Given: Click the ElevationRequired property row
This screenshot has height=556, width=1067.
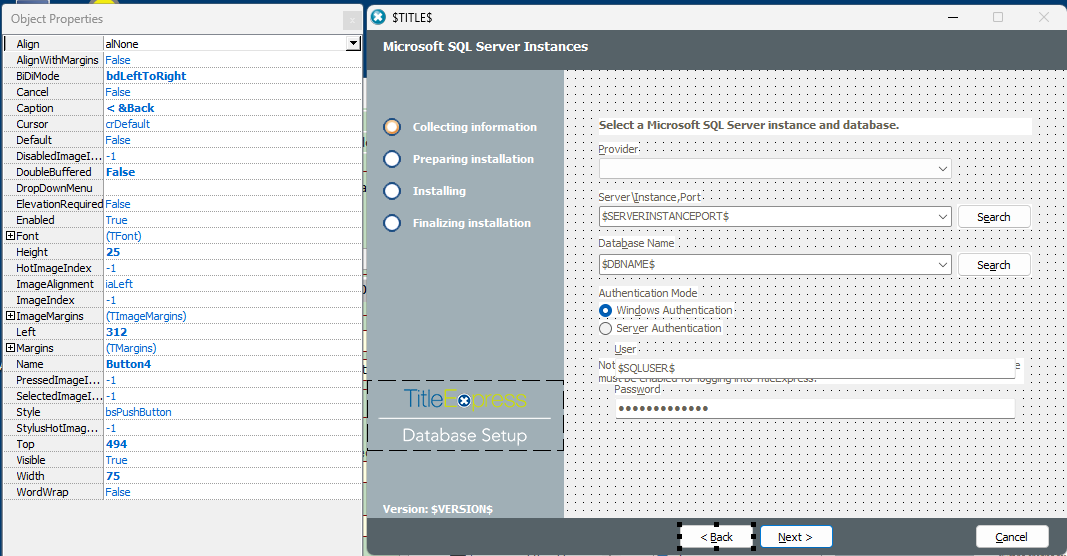Looking at the screenshot, I should pyautogui.click(x=182, y=203).
